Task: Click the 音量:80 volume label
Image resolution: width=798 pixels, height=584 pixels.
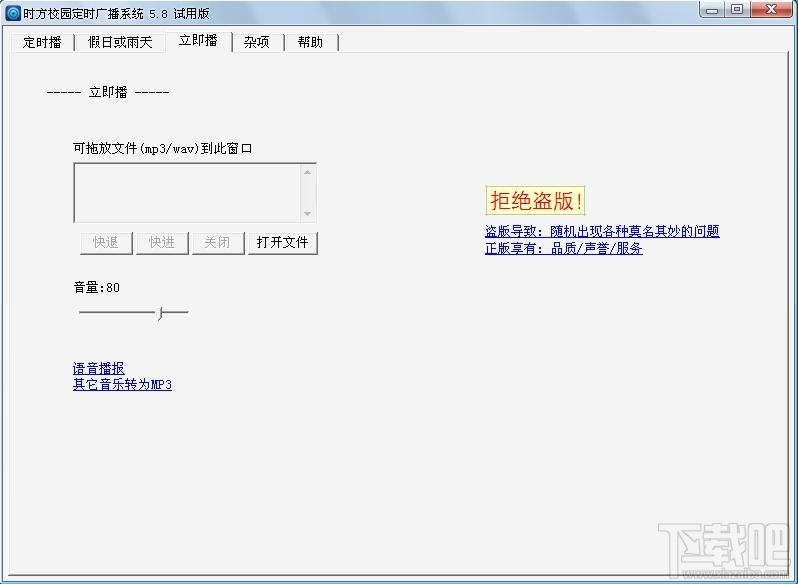Action: click(97, 287)
